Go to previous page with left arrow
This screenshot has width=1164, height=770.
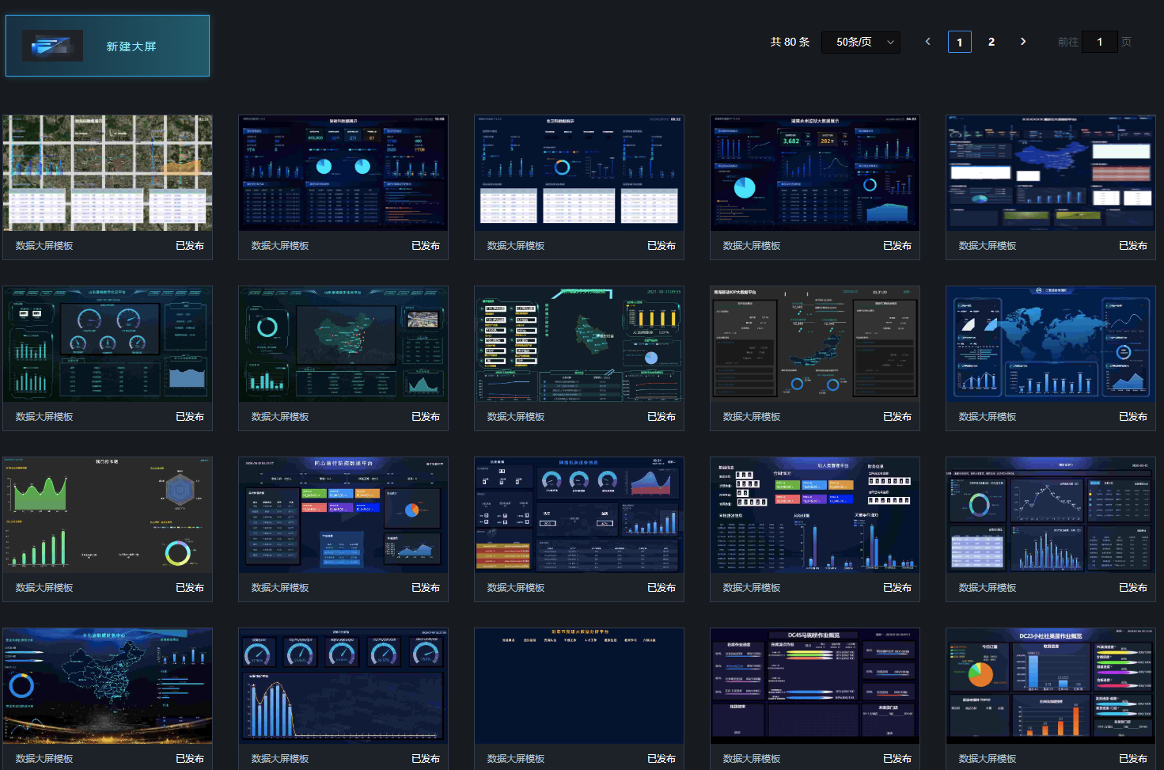click(x=928, y=42)
